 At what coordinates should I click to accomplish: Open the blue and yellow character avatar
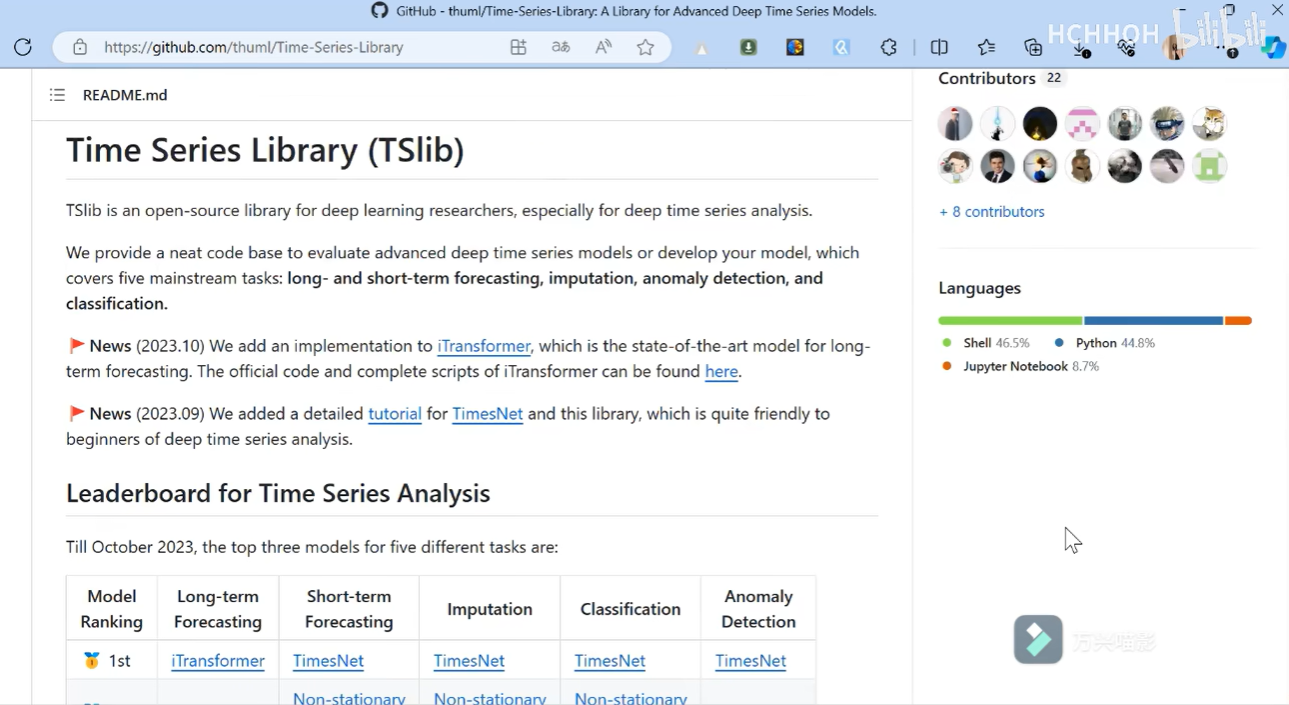(1040, 166)
